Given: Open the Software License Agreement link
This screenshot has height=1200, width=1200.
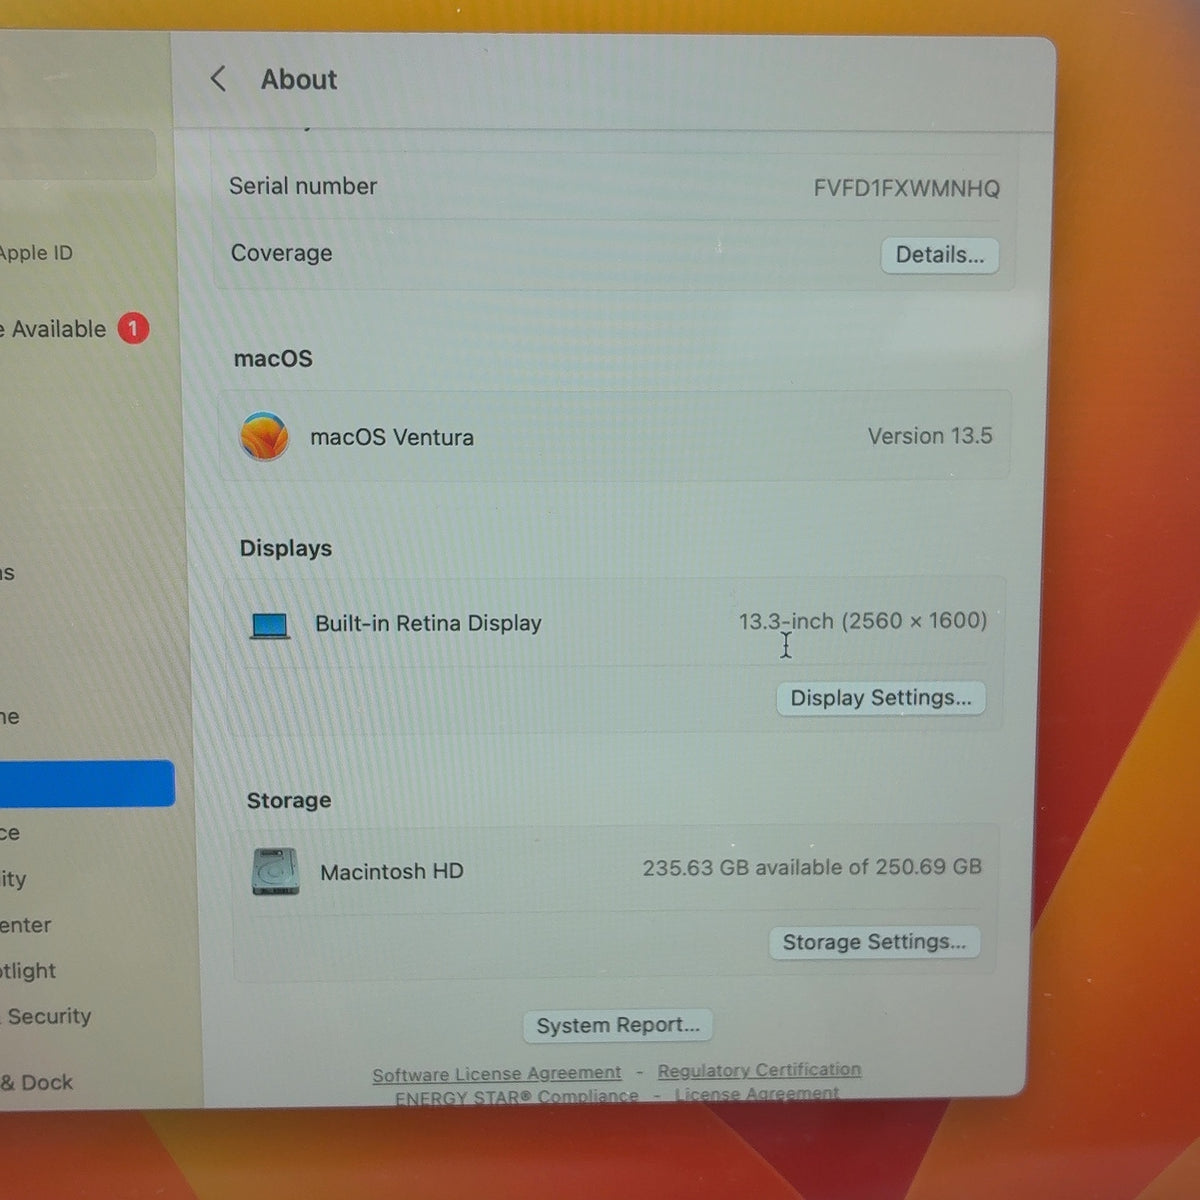Looking at the screenshot, I should pyautogui.click(x=497, y=1074).
